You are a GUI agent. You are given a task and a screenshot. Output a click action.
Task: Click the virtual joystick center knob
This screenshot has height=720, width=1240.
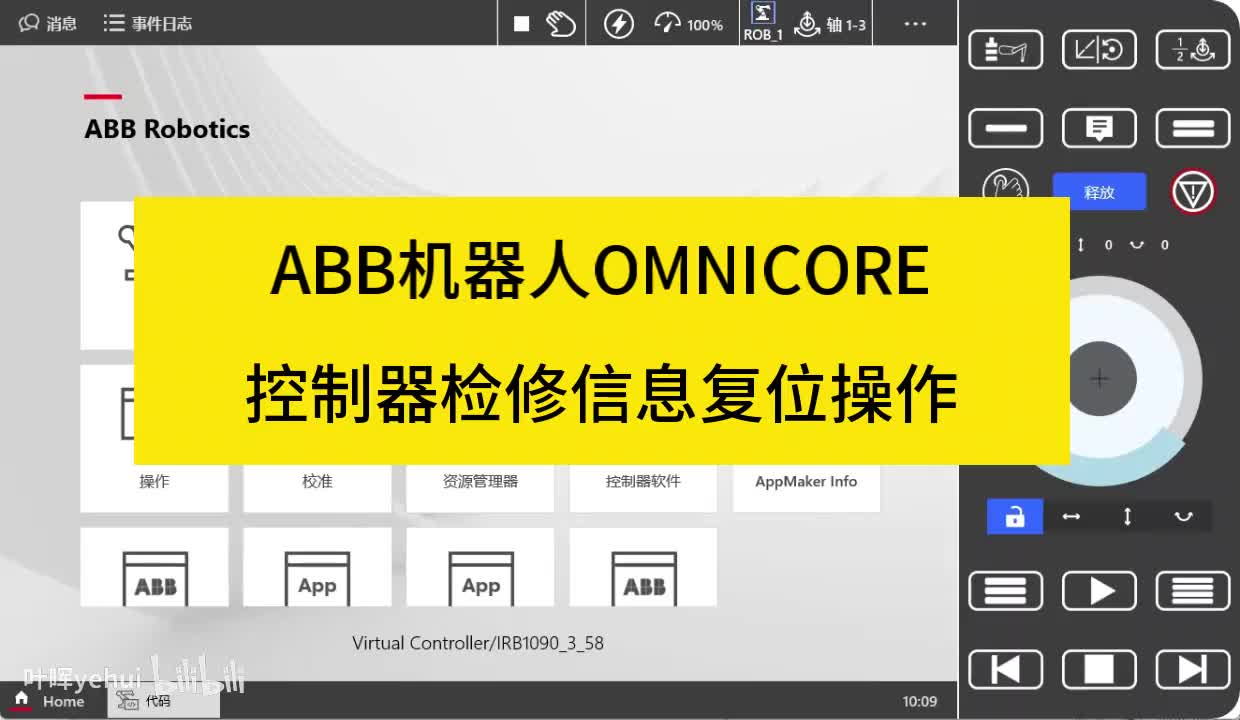tap(1100, 379)
